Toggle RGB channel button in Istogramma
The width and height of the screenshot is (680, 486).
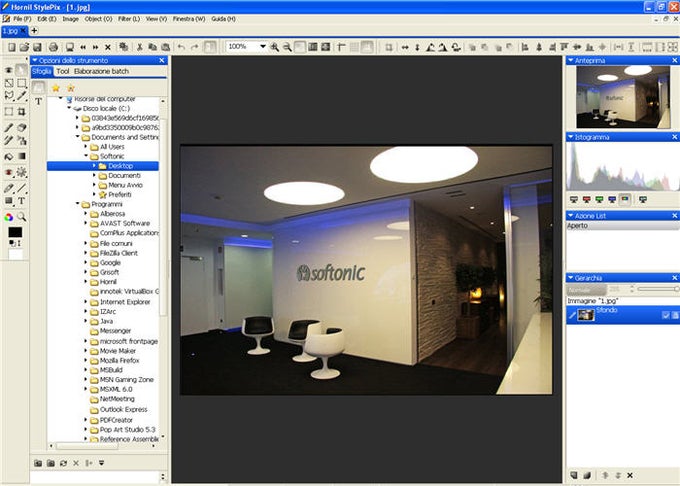pos(624,199)
